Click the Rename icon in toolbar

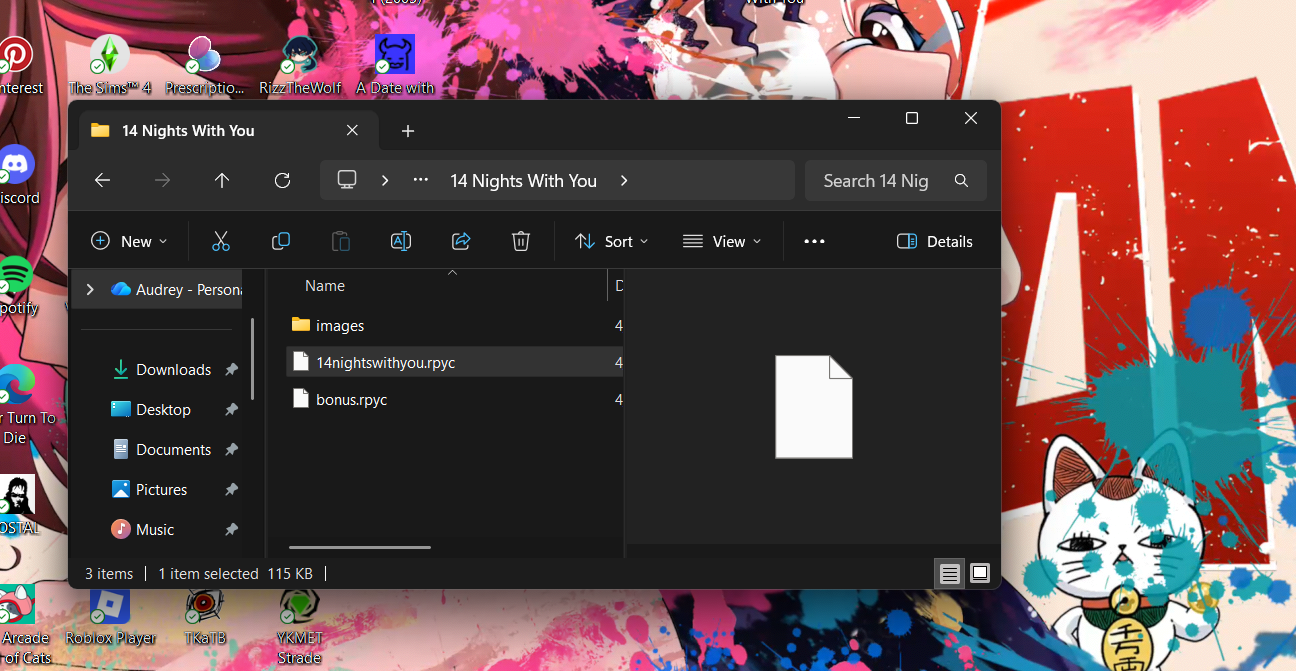tap(401, 241)
